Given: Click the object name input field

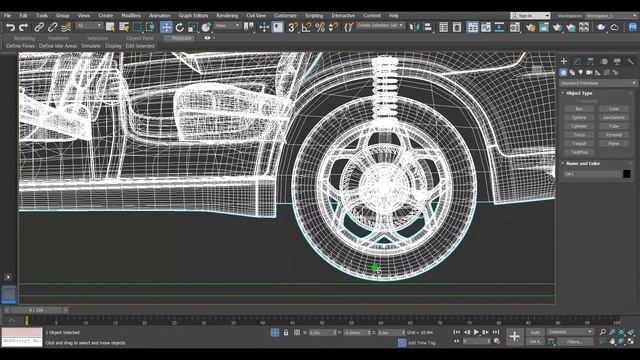Looking at the screenshot, I should (593, 174).
